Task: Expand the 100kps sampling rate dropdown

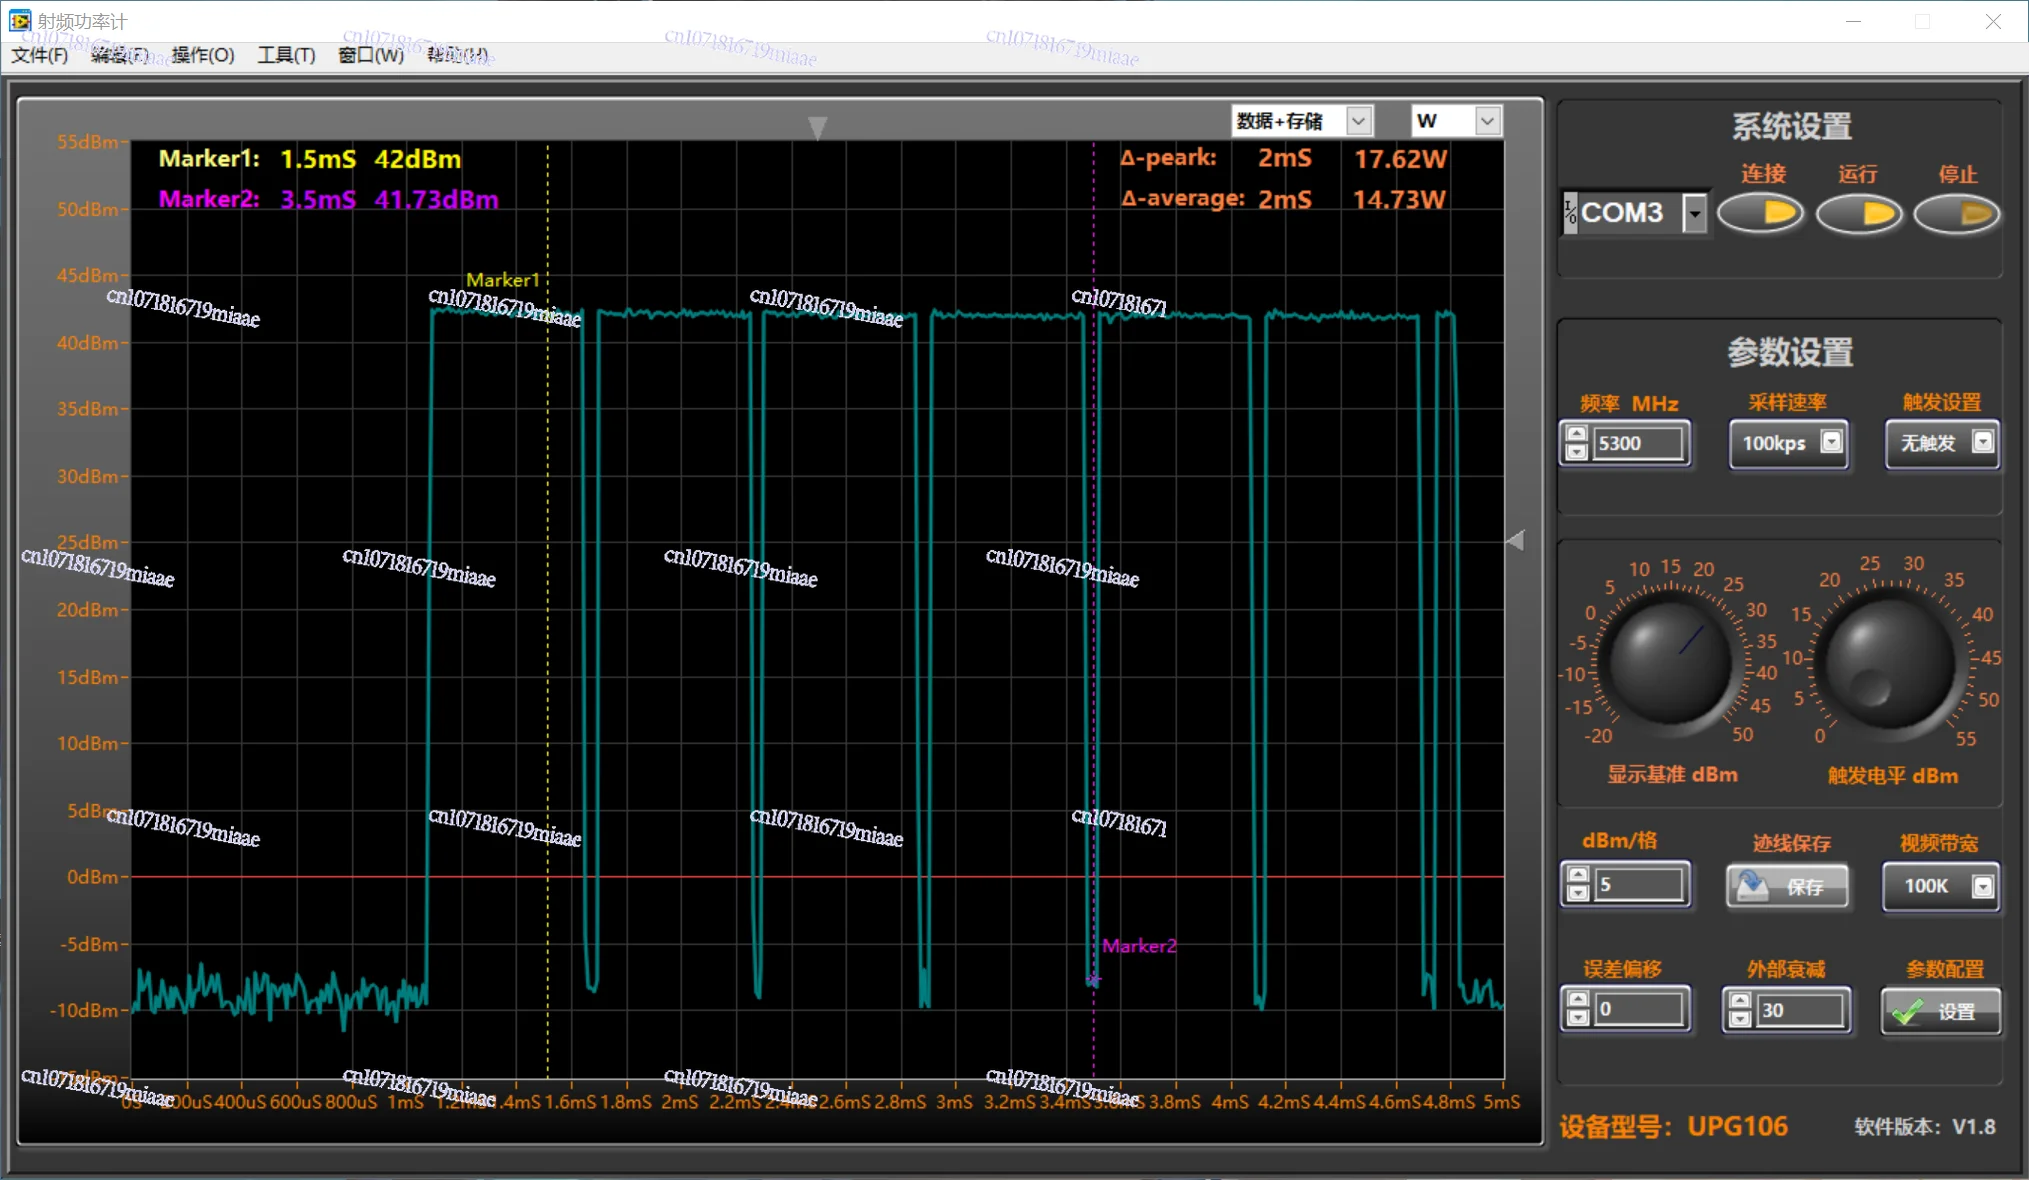Action: pyautogui.click(x=1831, y=442)
